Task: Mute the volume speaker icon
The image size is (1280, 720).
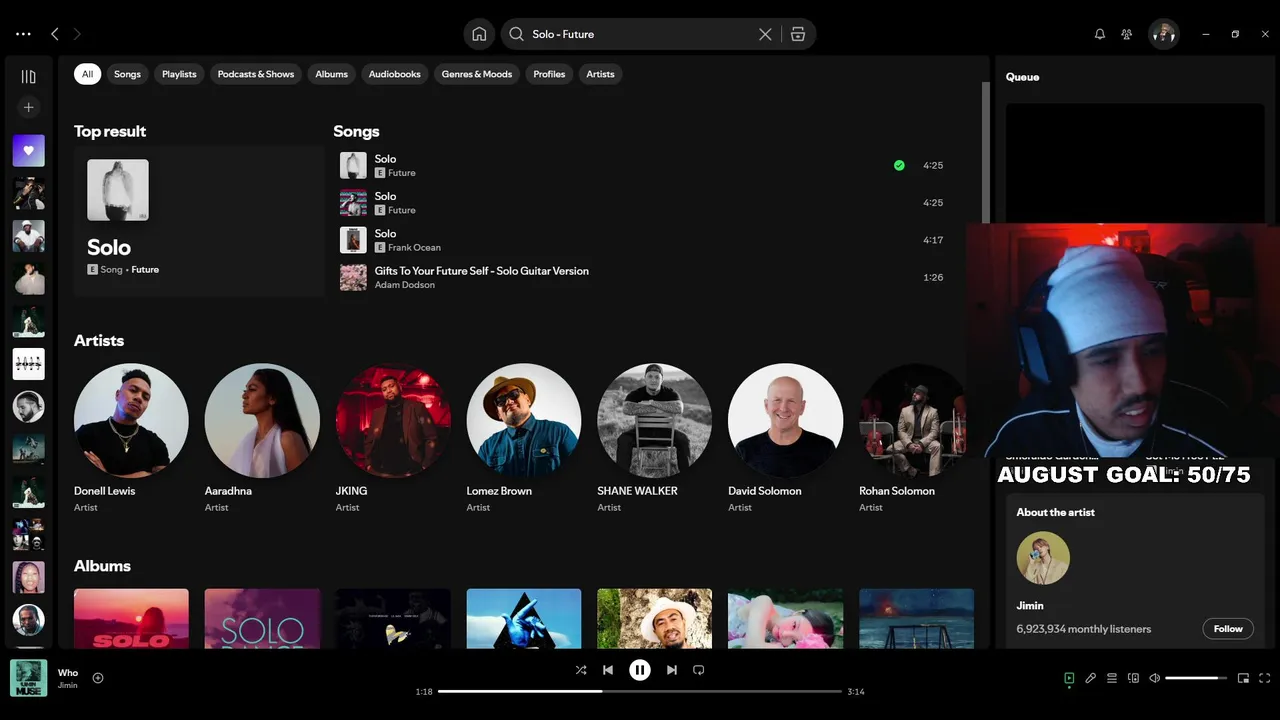Action: pos(1154,678)
